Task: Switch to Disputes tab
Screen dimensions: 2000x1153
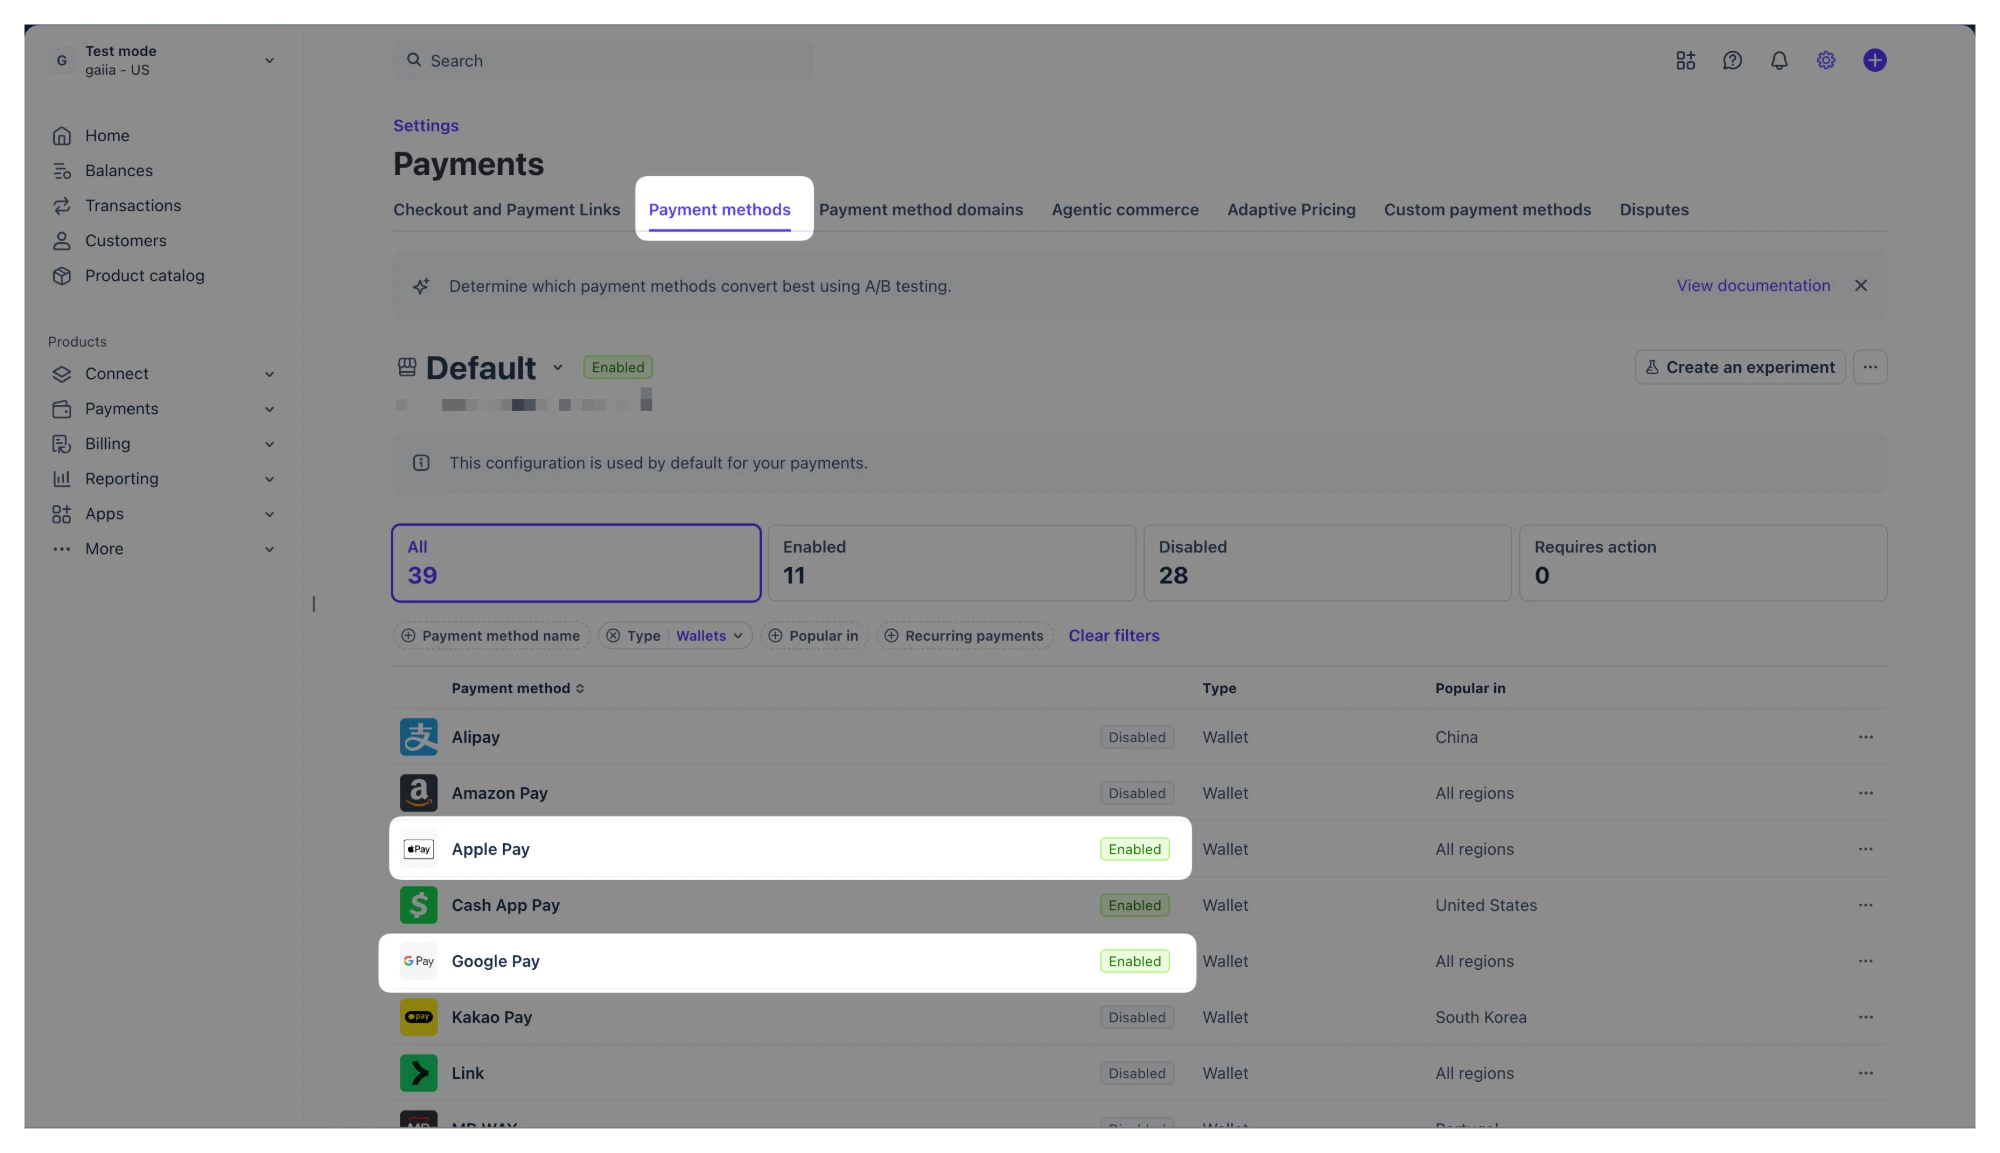Action: [1654, 210]
